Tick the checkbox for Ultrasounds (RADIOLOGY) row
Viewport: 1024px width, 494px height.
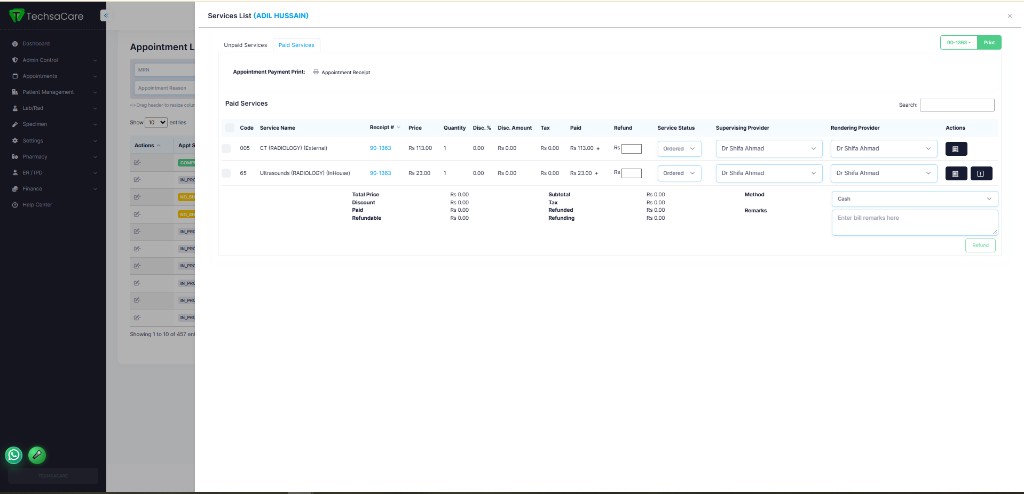[x=226, y=173]
